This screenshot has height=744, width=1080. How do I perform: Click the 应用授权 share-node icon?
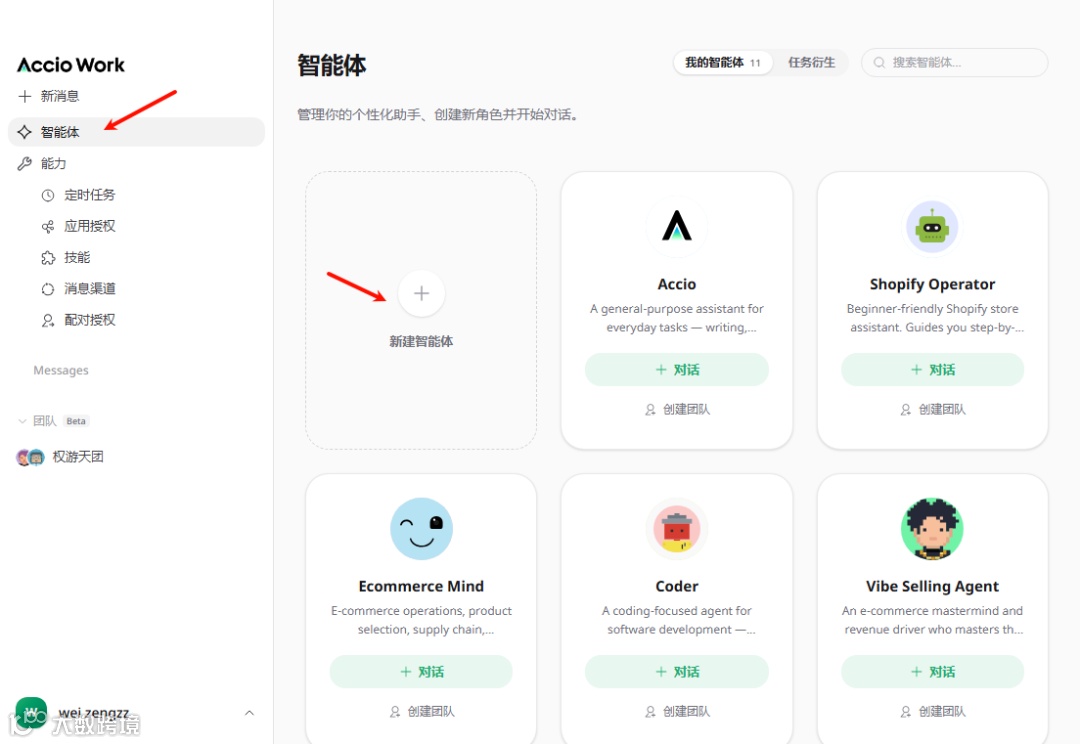[x=48, y=227]
